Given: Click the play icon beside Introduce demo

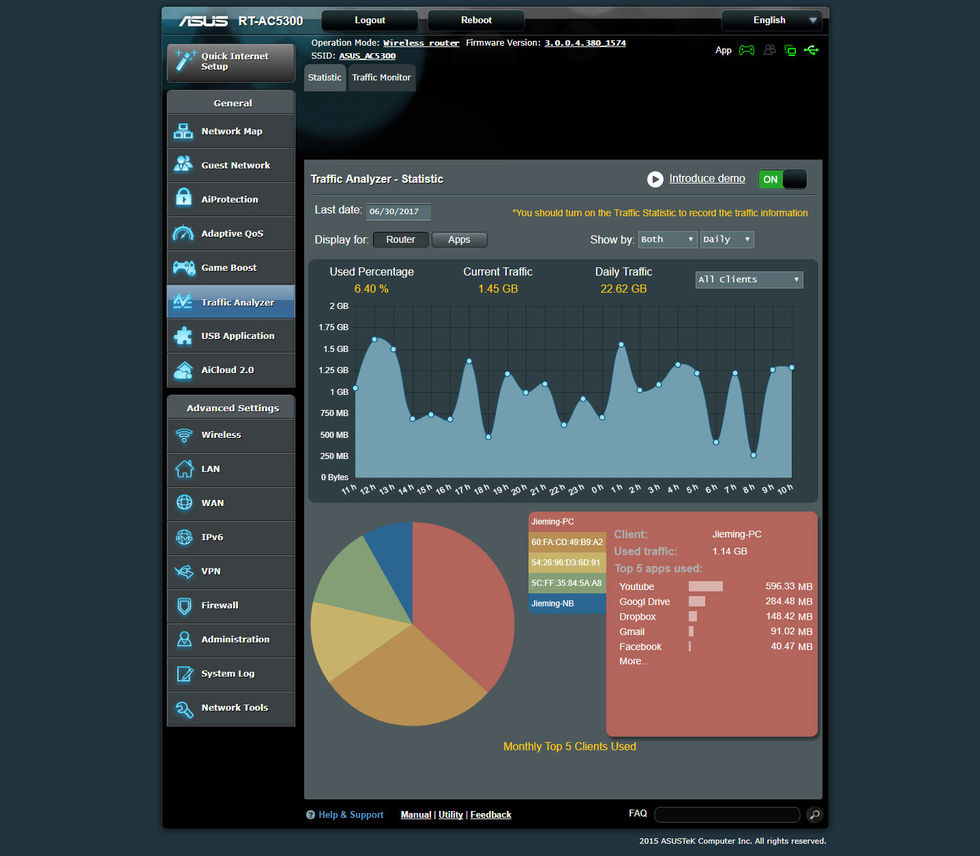Looking at the screenshot, I should point(655,179).
